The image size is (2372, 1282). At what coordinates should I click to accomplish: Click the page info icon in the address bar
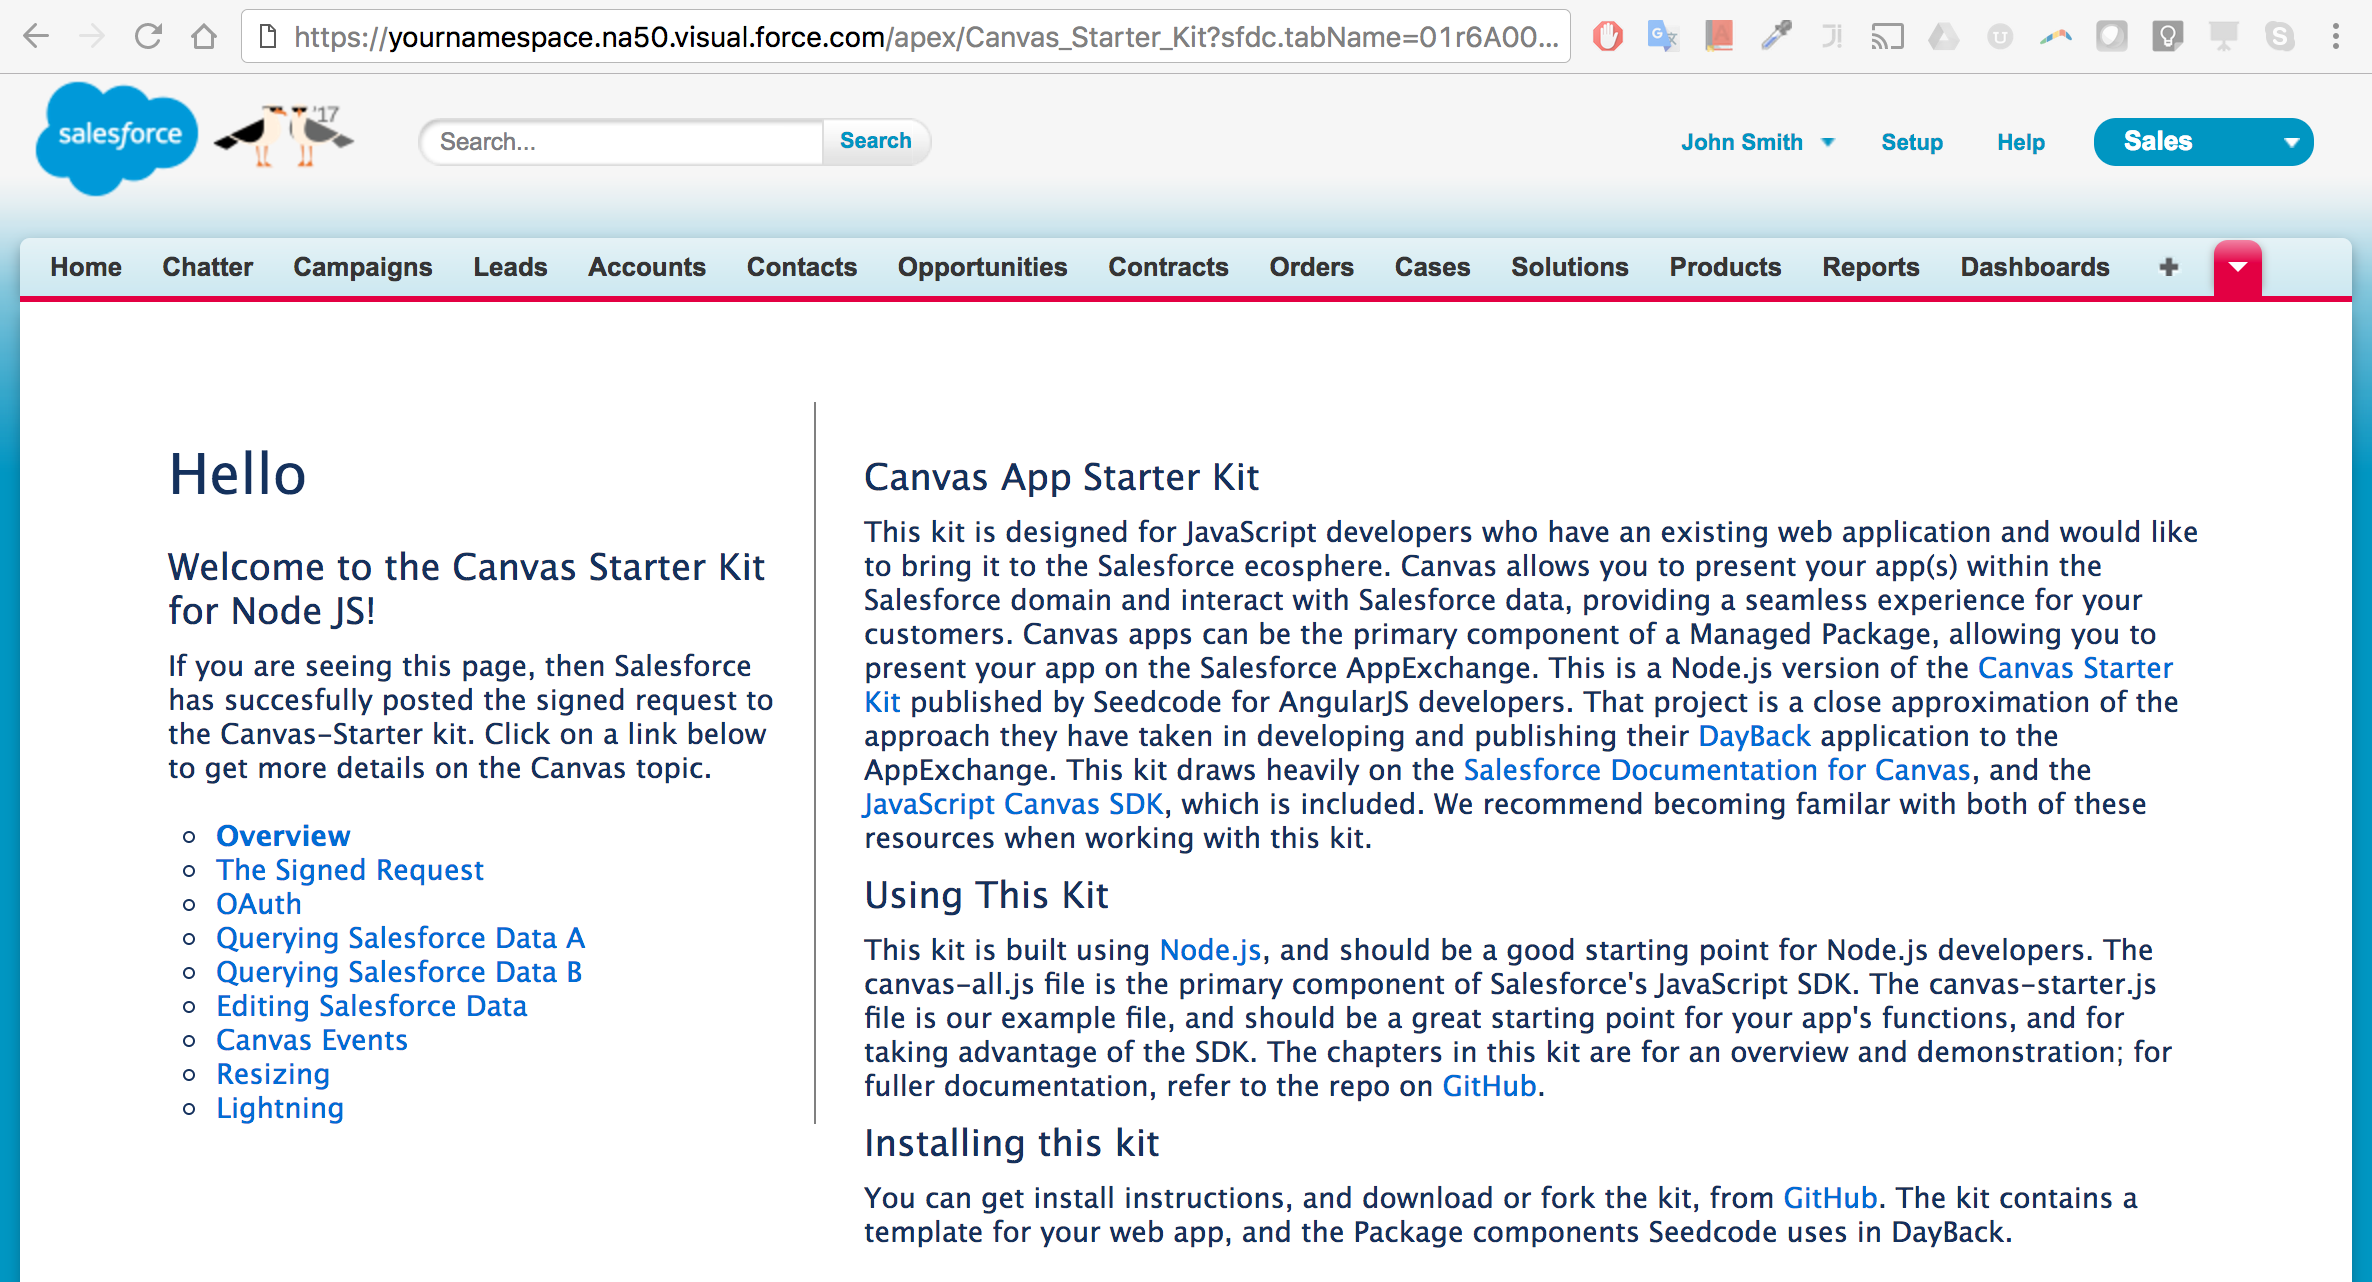(x=267, y=37)
